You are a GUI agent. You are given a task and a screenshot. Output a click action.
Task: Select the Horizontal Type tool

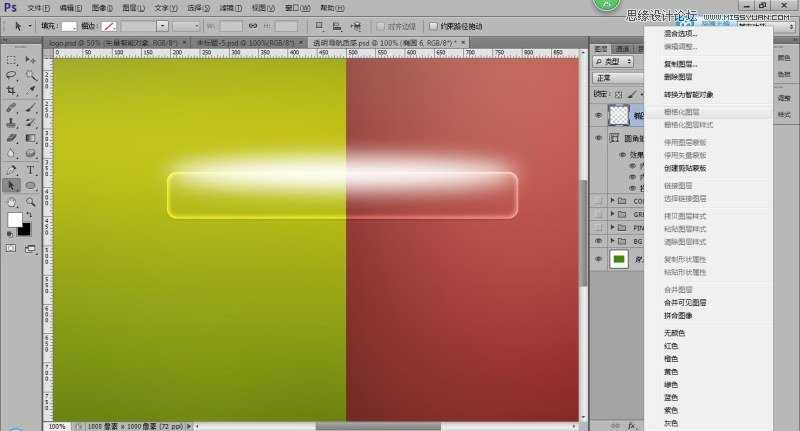(31, 168)
